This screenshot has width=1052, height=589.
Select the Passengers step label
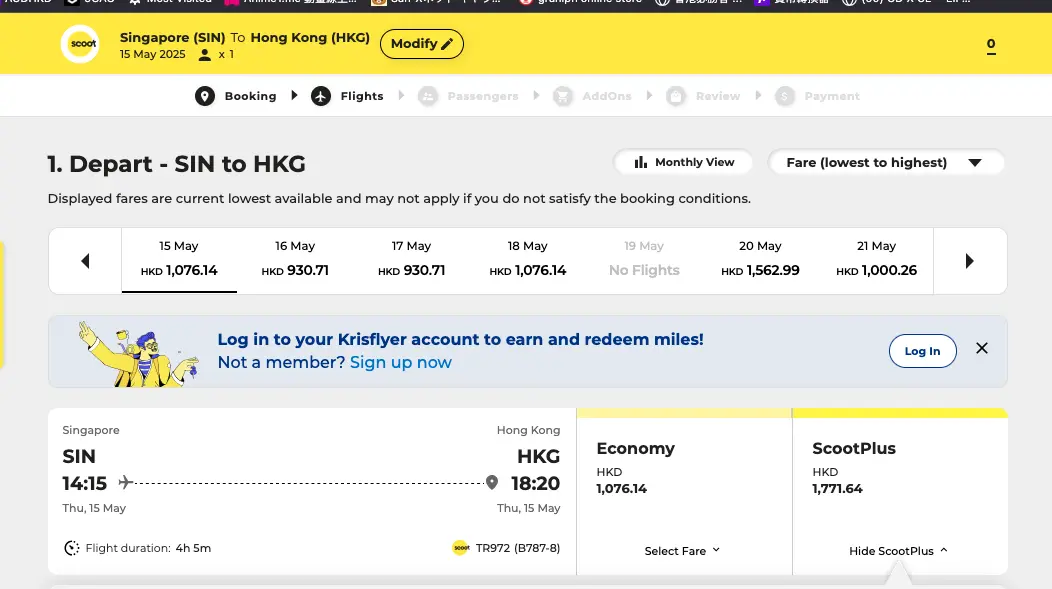point(483,96)
